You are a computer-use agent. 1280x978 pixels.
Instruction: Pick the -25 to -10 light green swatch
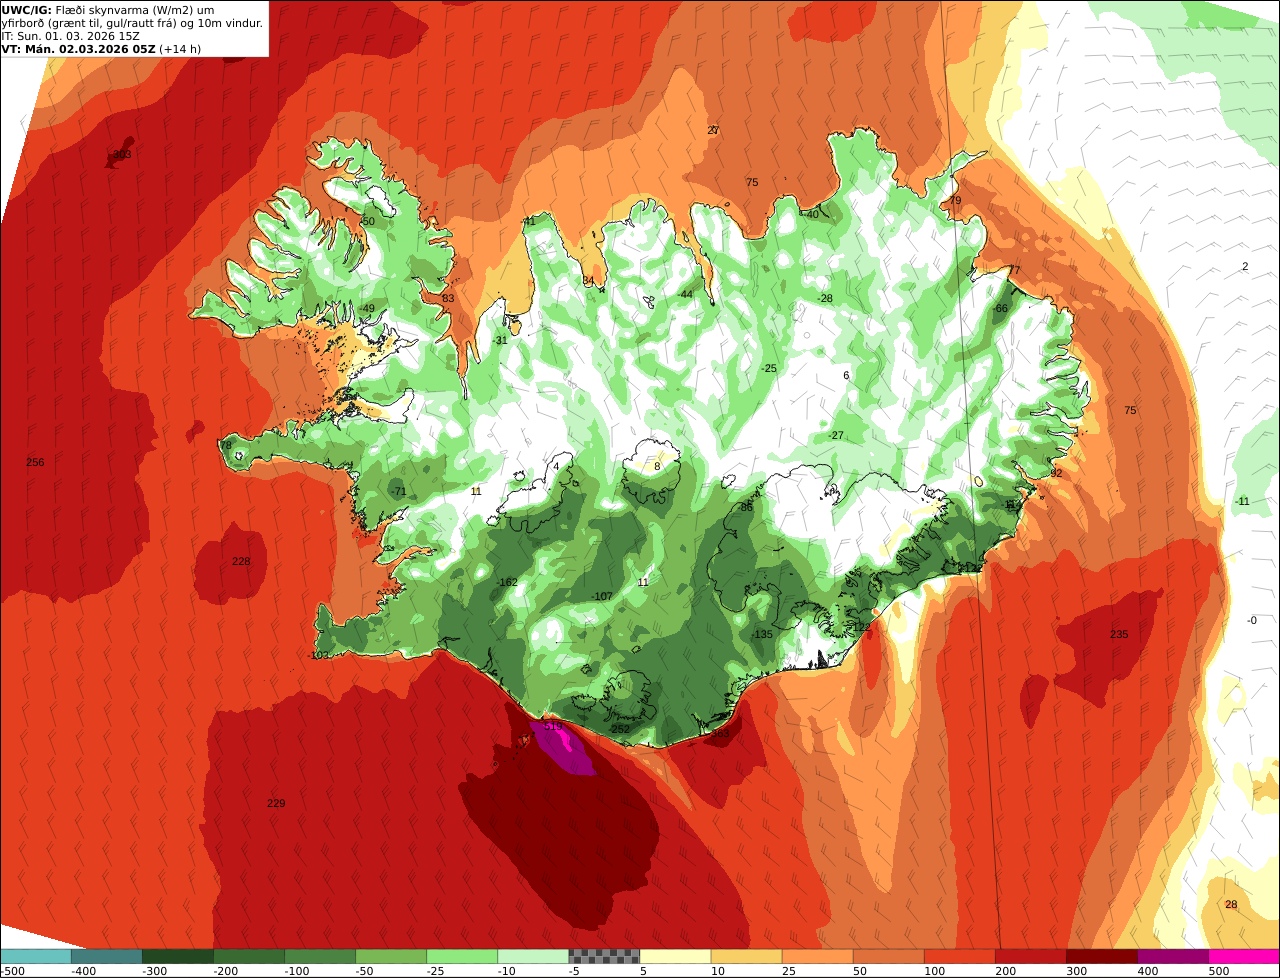[462, 956]
